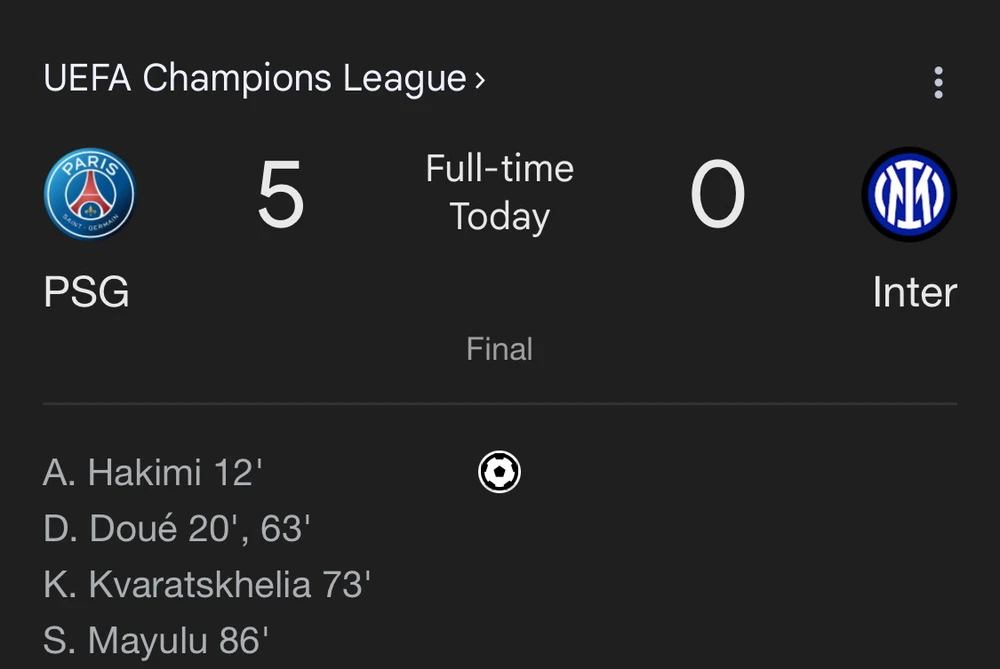Viewport: 1000px width, 669px height.
Task: Click Kvaratskhelia's 73' goal minute
Action: [346, 585]
